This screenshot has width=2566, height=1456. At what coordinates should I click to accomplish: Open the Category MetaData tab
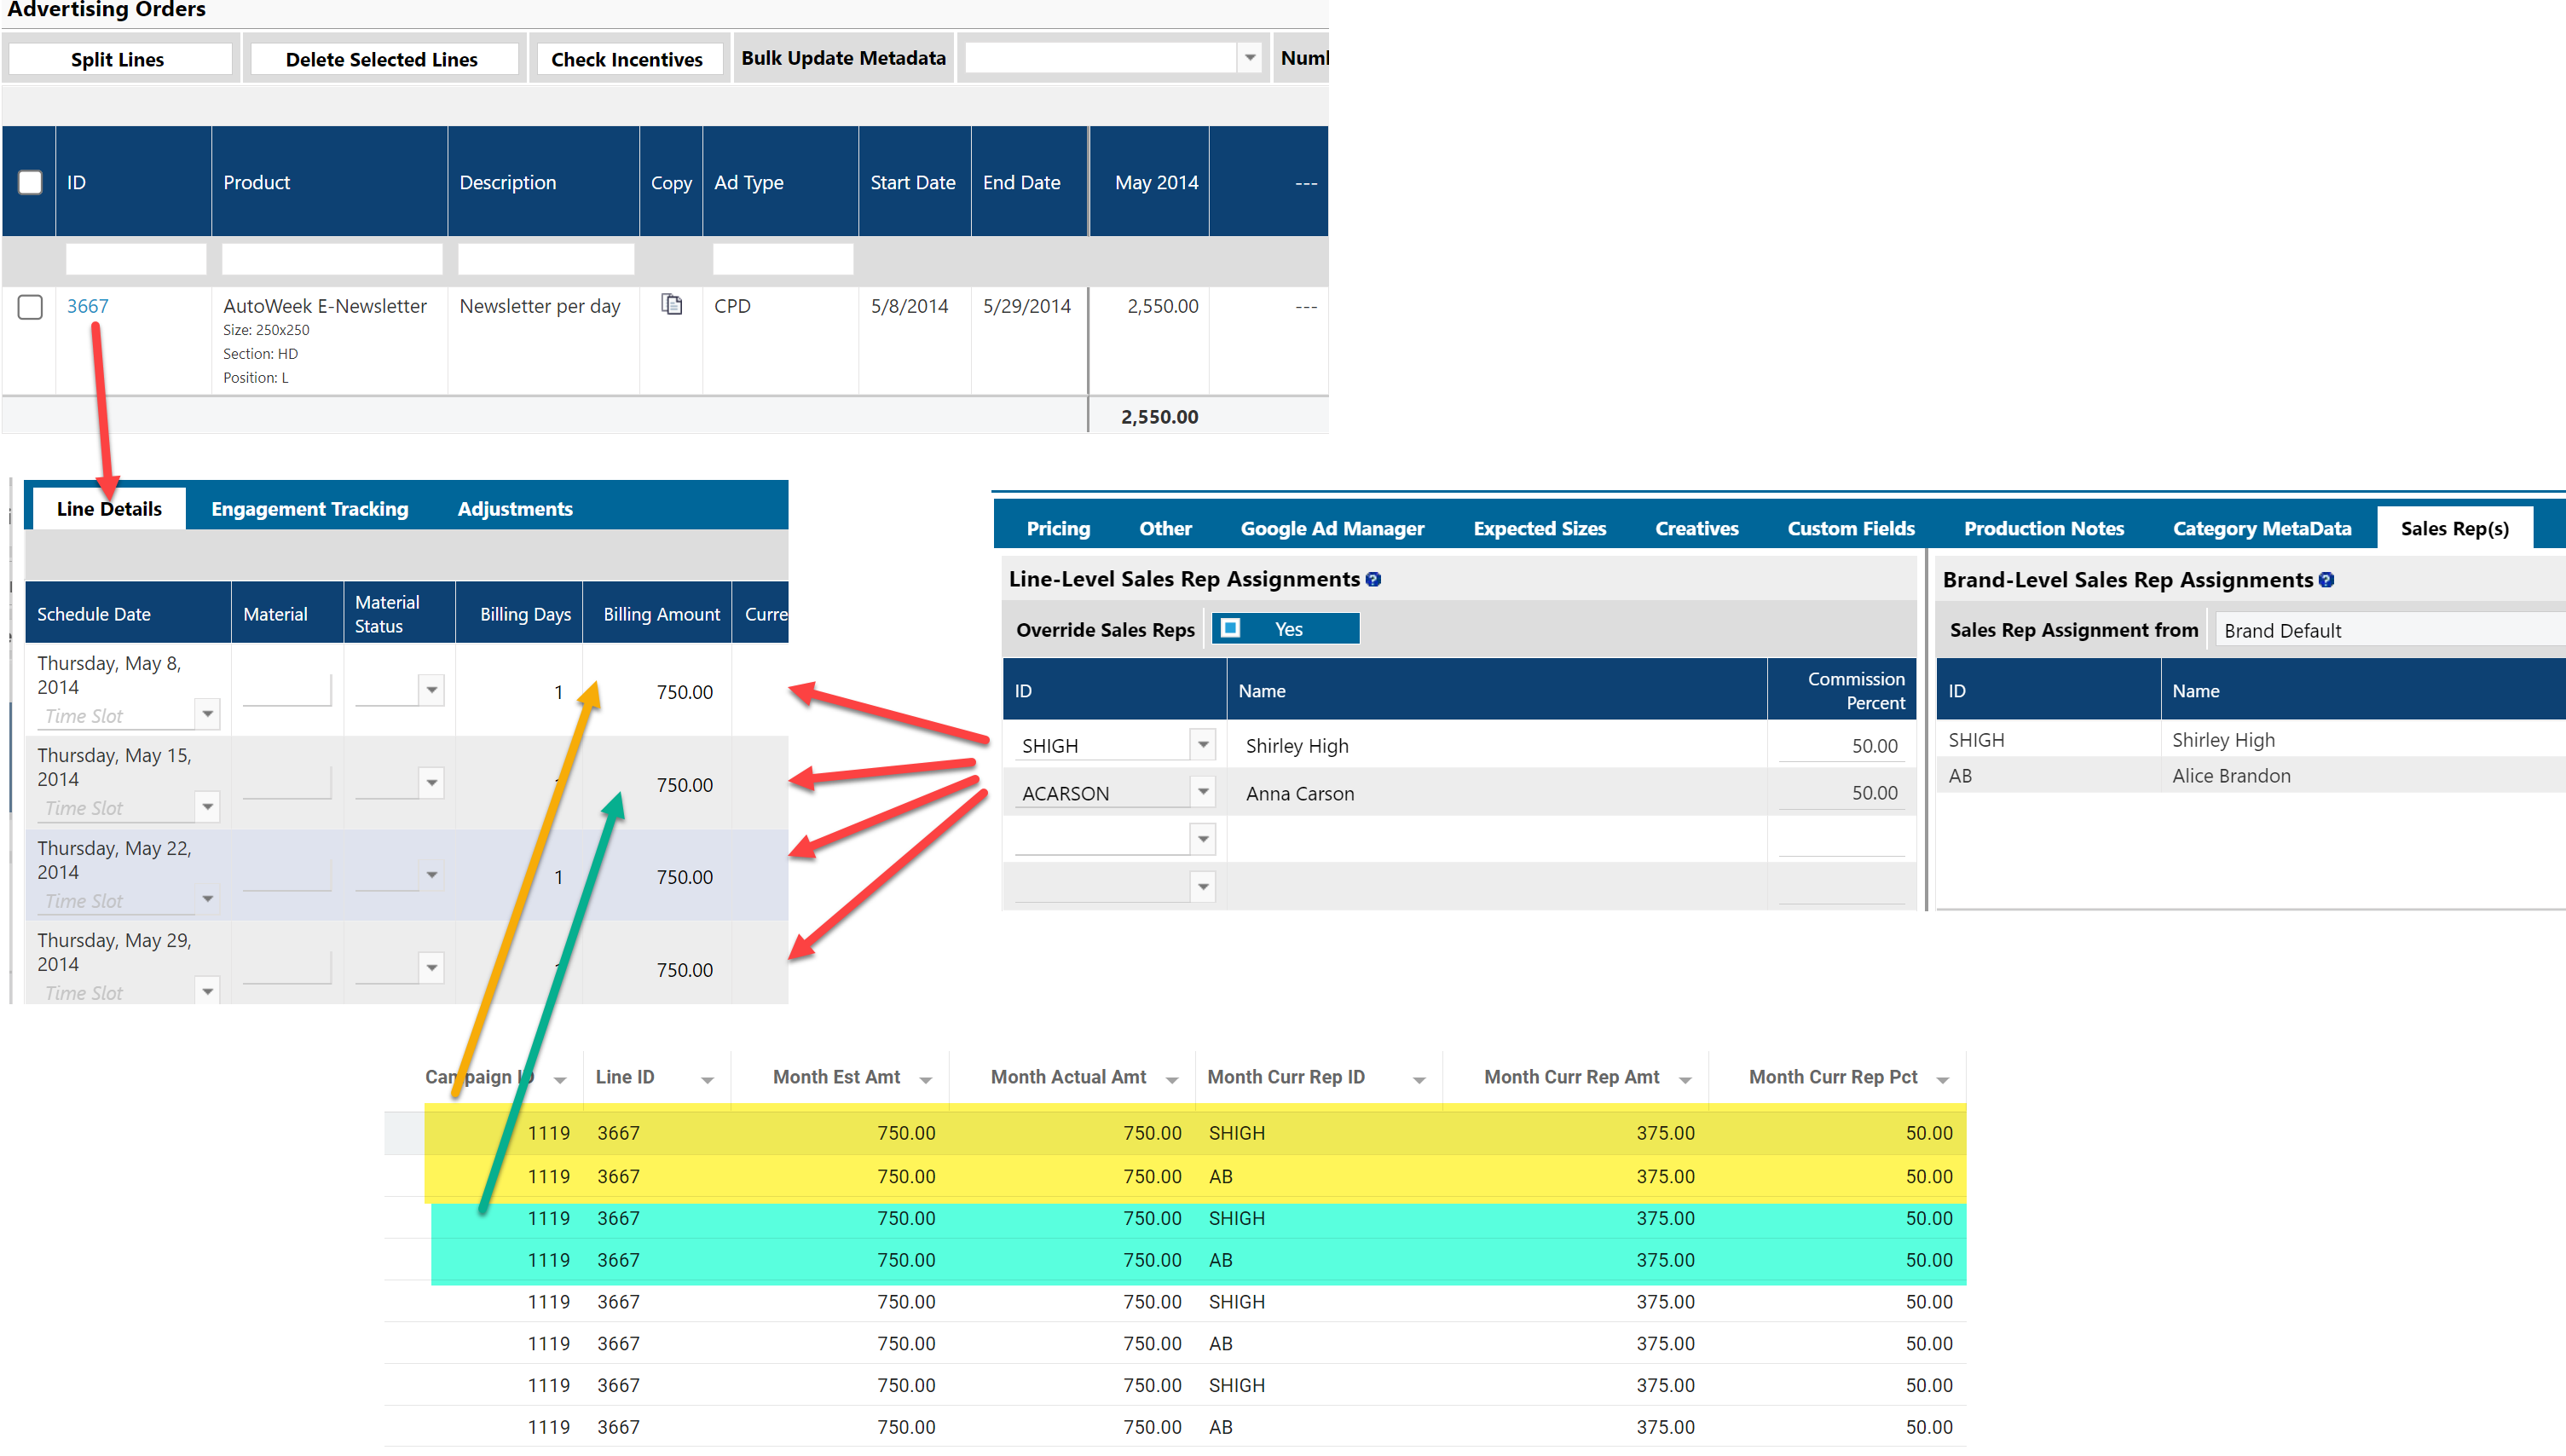[2261, 529]
